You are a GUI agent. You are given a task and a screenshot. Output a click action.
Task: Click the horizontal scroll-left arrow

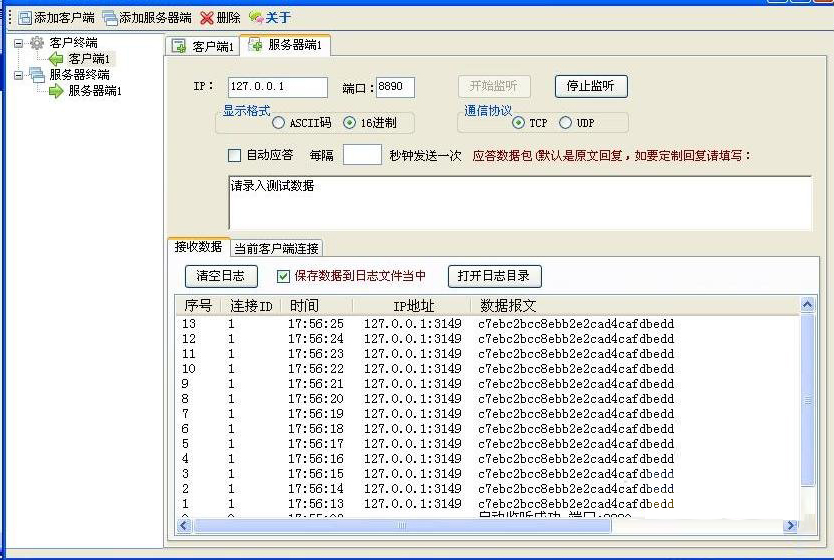(x=184, y=525)
